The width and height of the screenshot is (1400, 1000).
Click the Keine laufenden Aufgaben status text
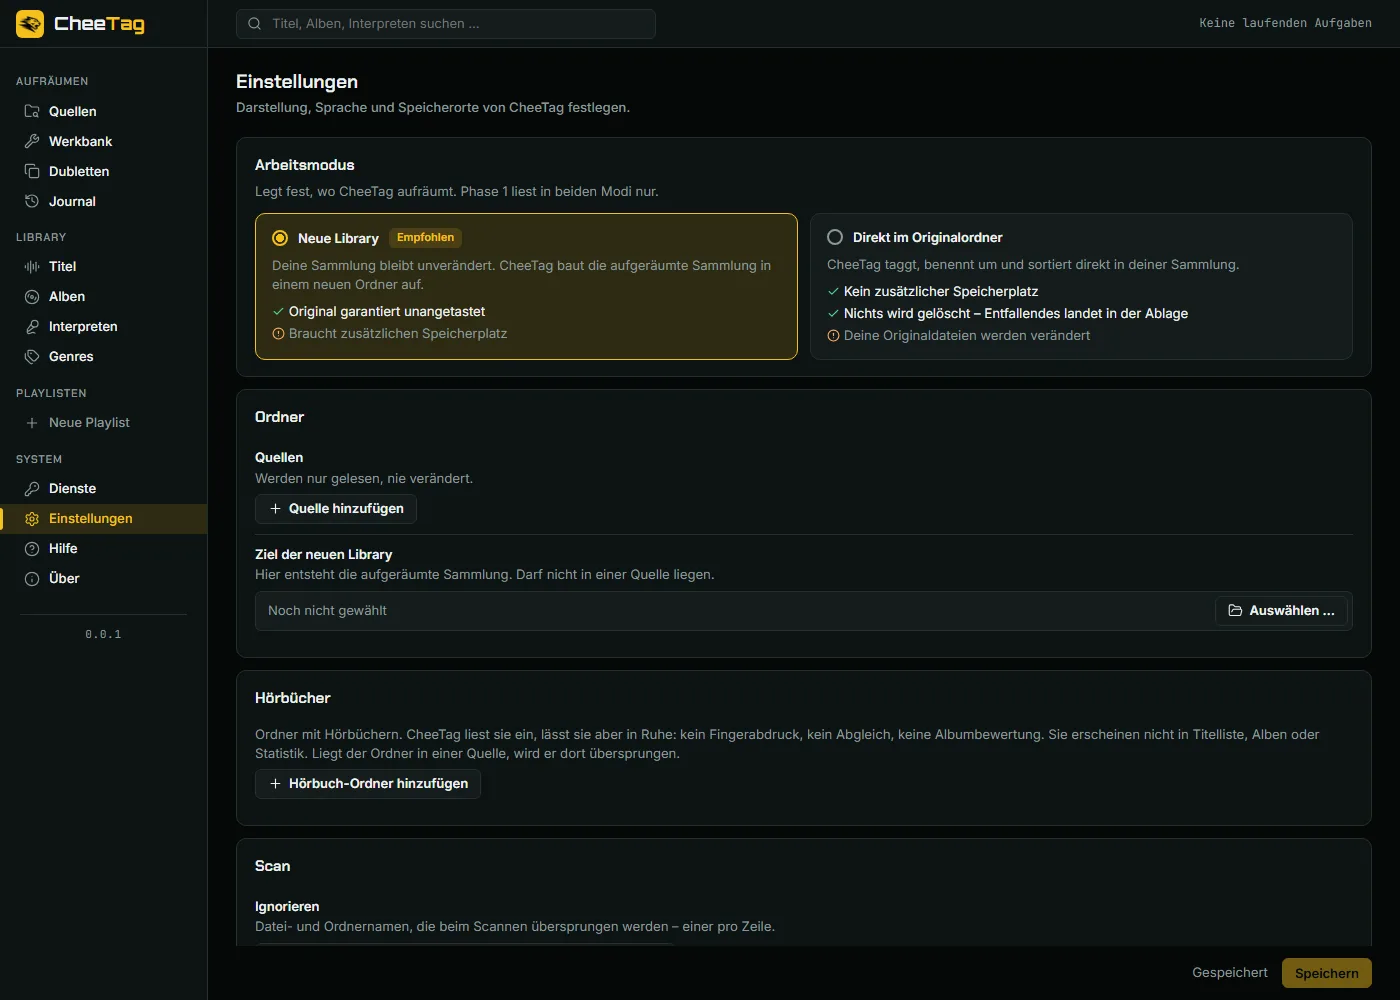(x=1286, y=23)
